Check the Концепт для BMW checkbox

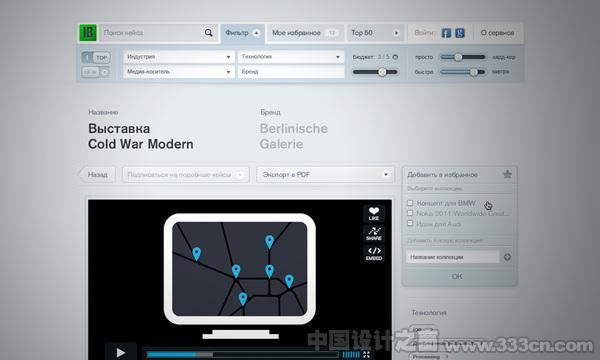[410, 203]
